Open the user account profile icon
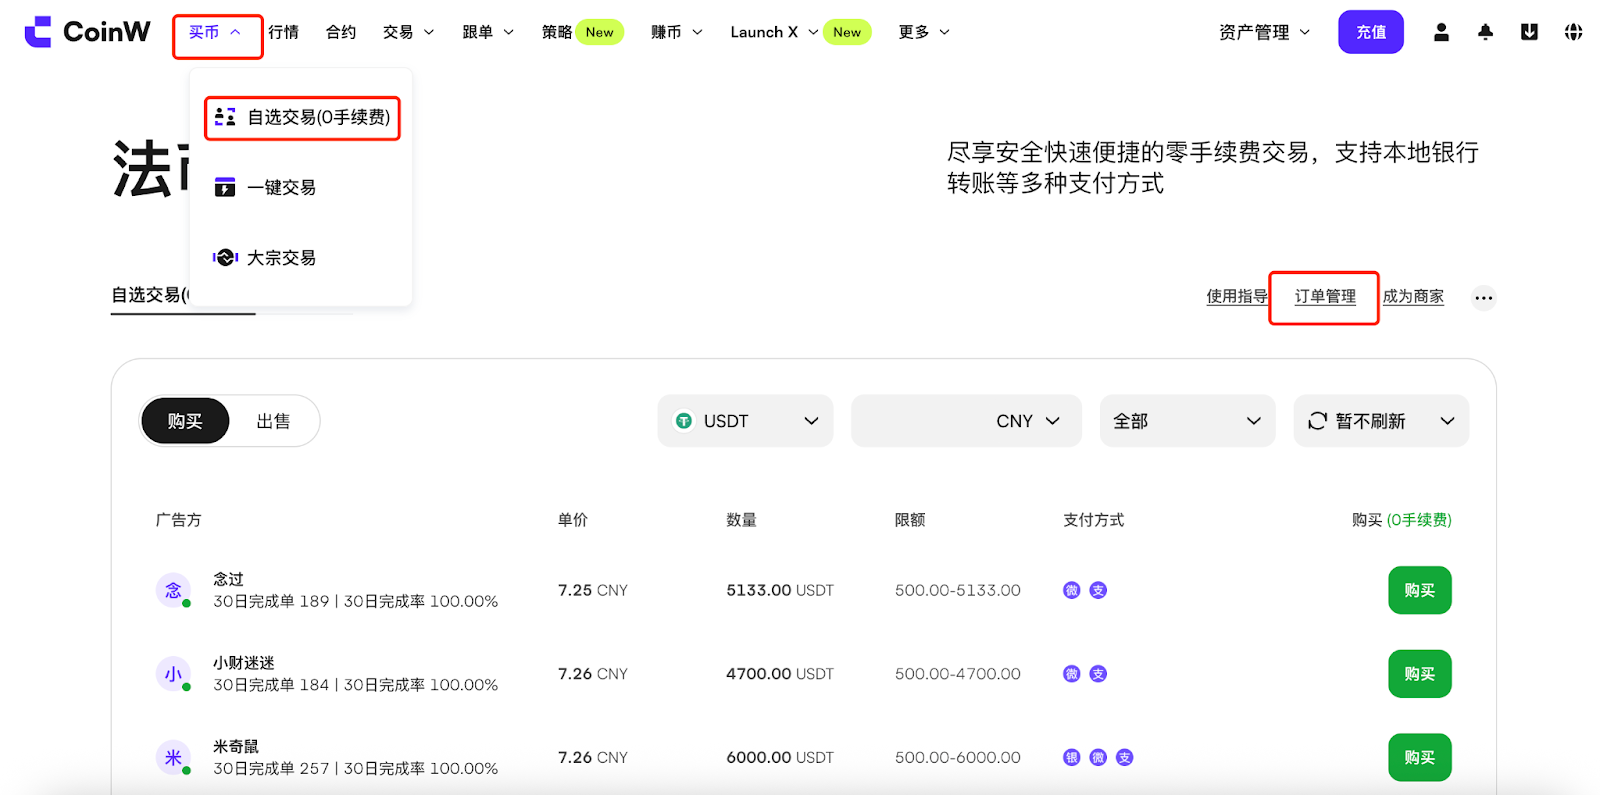Screen dimensions: 1600x795 [x=1441, y=32]
